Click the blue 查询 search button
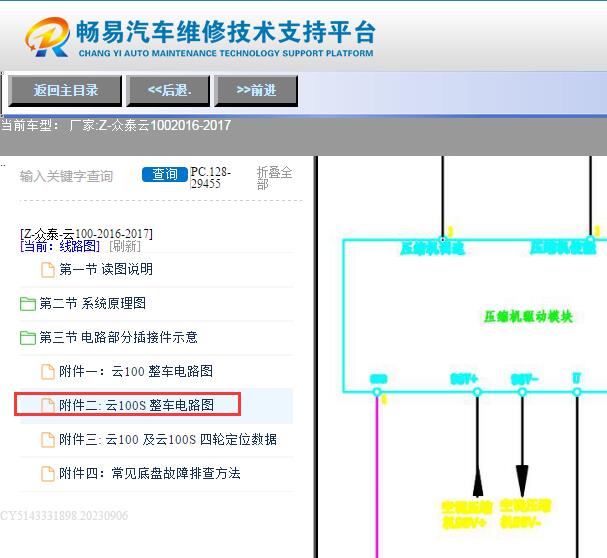Image resolution: width=607 pixels, height=558 pixels. [165, 174]
